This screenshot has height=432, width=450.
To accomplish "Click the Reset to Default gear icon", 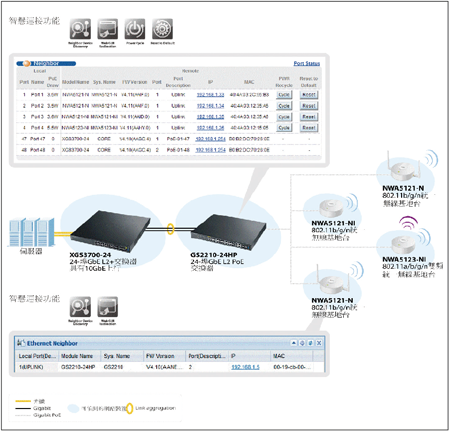I will [162, 29].
